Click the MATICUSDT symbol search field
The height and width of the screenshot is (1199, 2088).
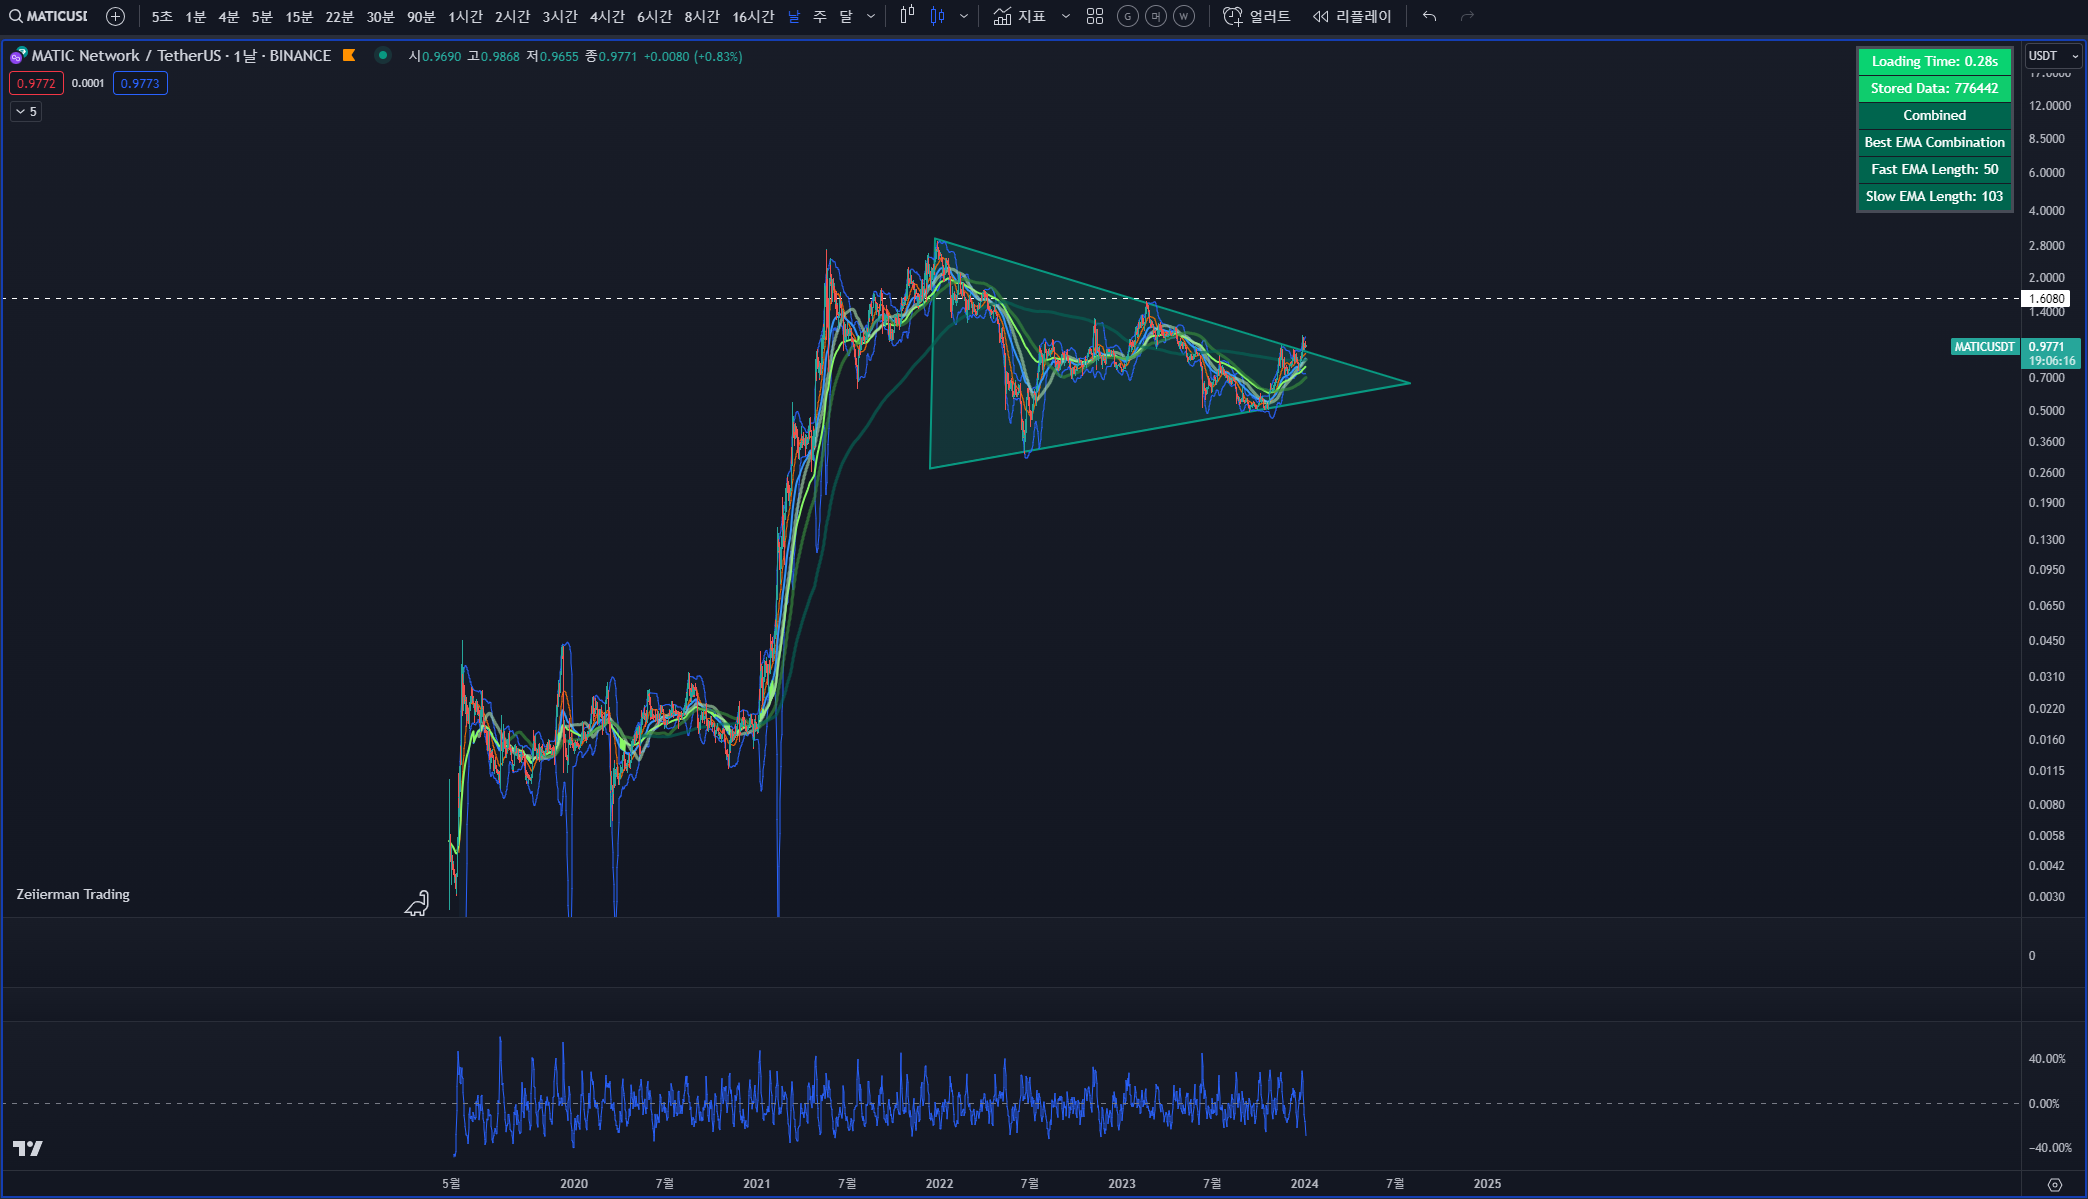point(49,16)
